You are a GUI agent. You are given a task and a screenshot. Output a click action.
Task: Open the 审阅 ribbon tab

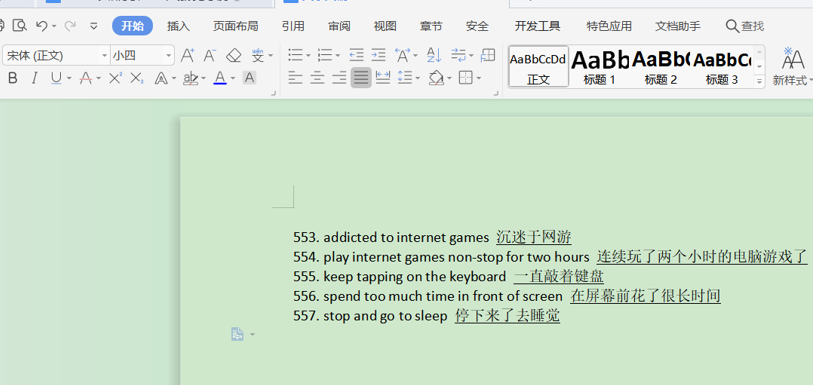pyautogui.click(x=339, y=26)
